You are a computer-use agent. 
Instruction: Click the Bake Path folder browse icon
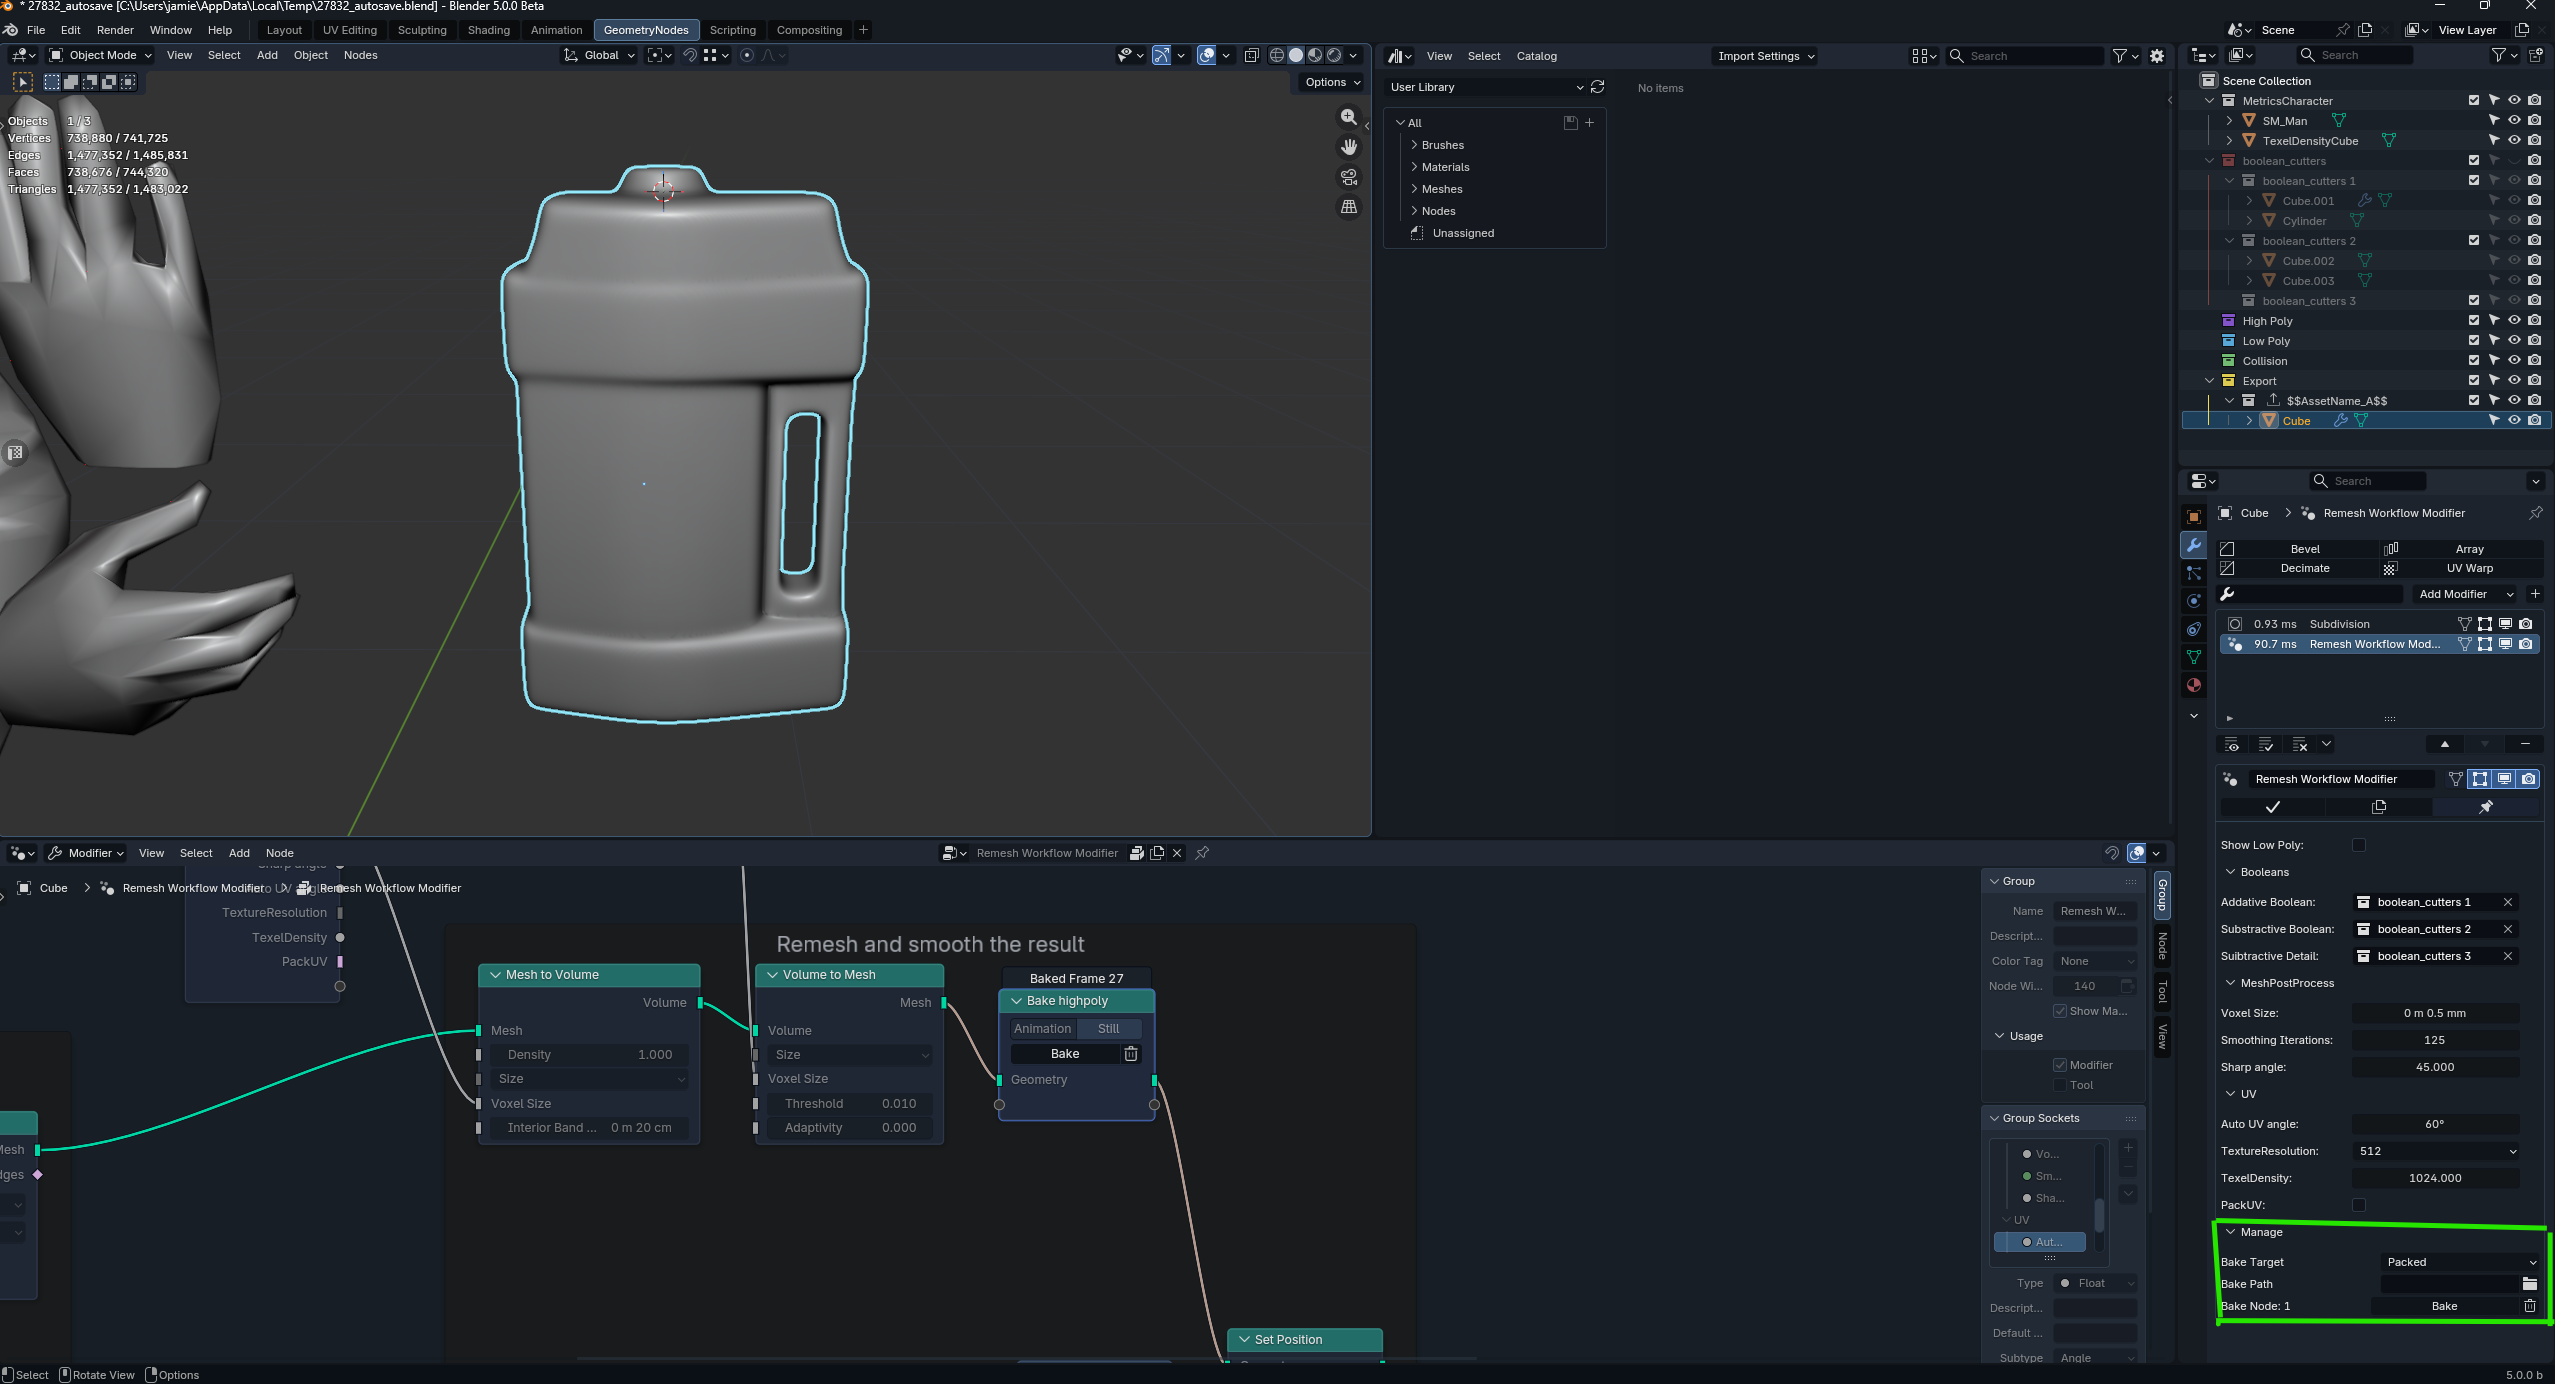(x=2529, y=1284)
